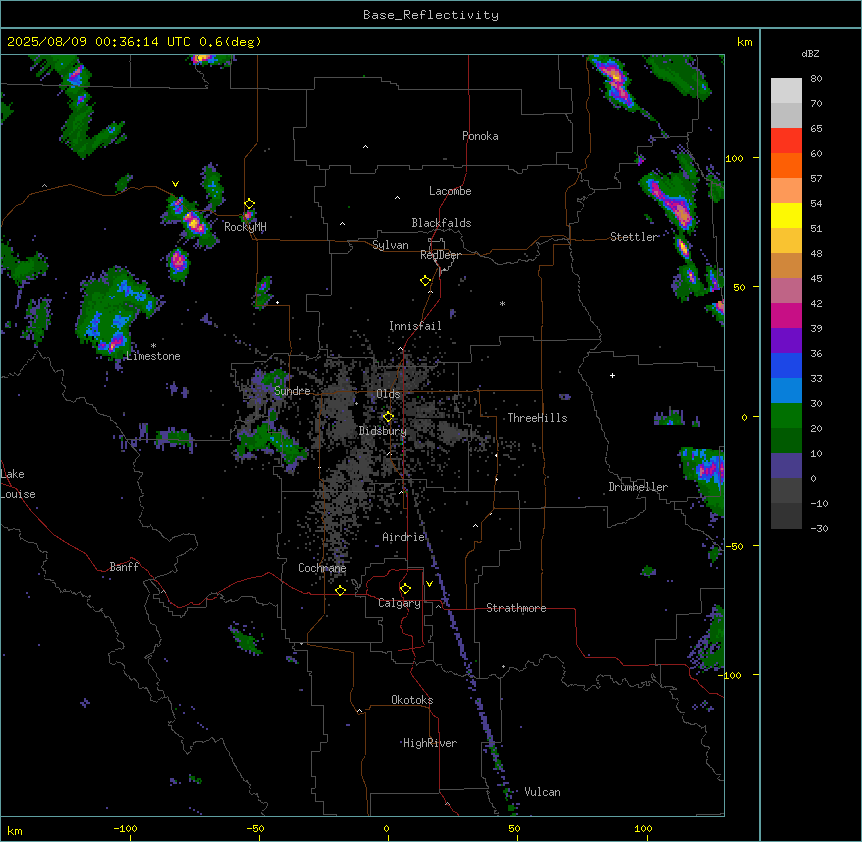Select the purple swatch between 39 and 36 dBZ

coord(786,341)
